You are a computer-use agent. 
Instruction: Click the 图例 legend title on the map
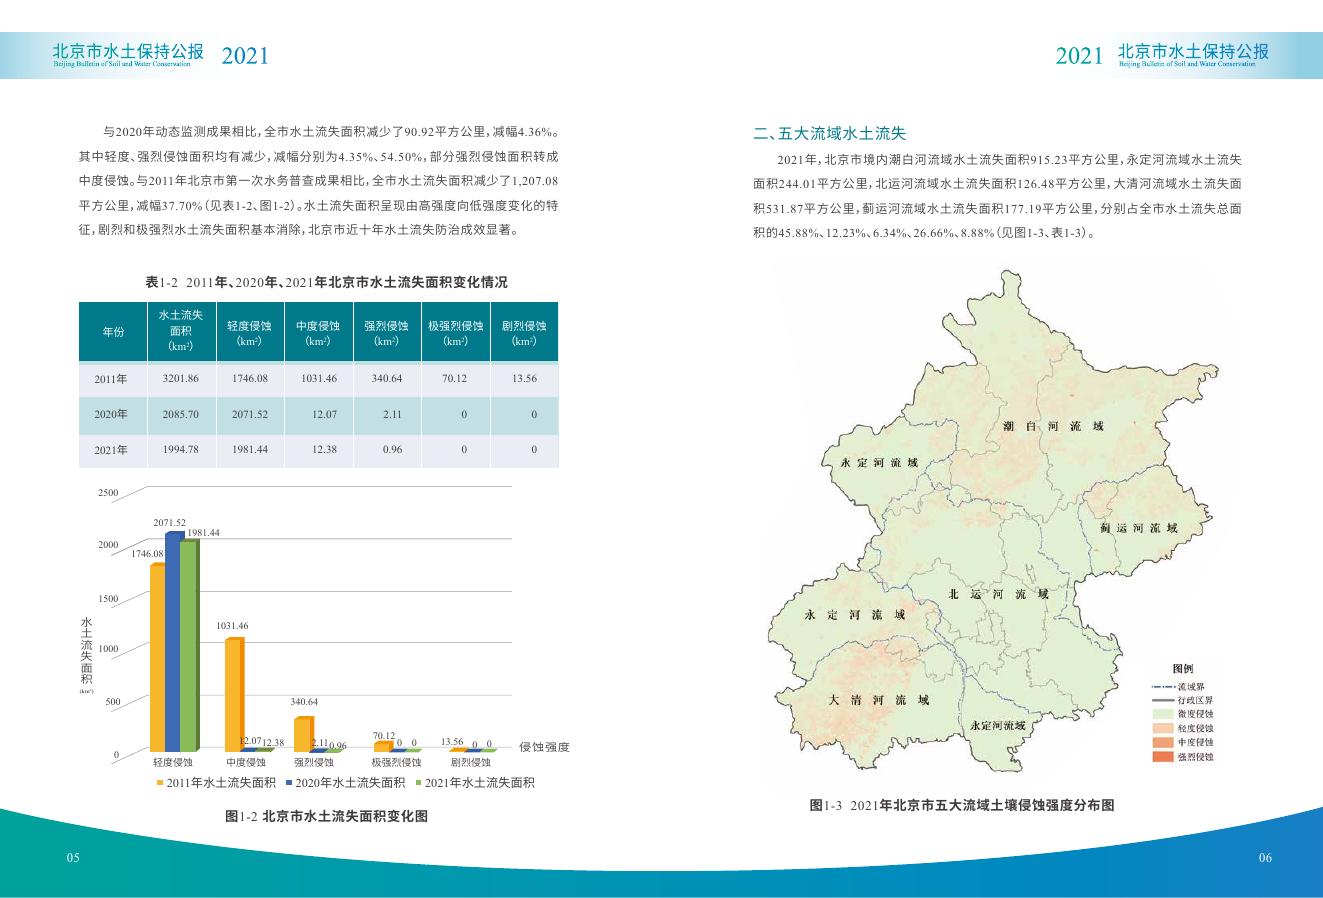click(x=1182, y=669)
